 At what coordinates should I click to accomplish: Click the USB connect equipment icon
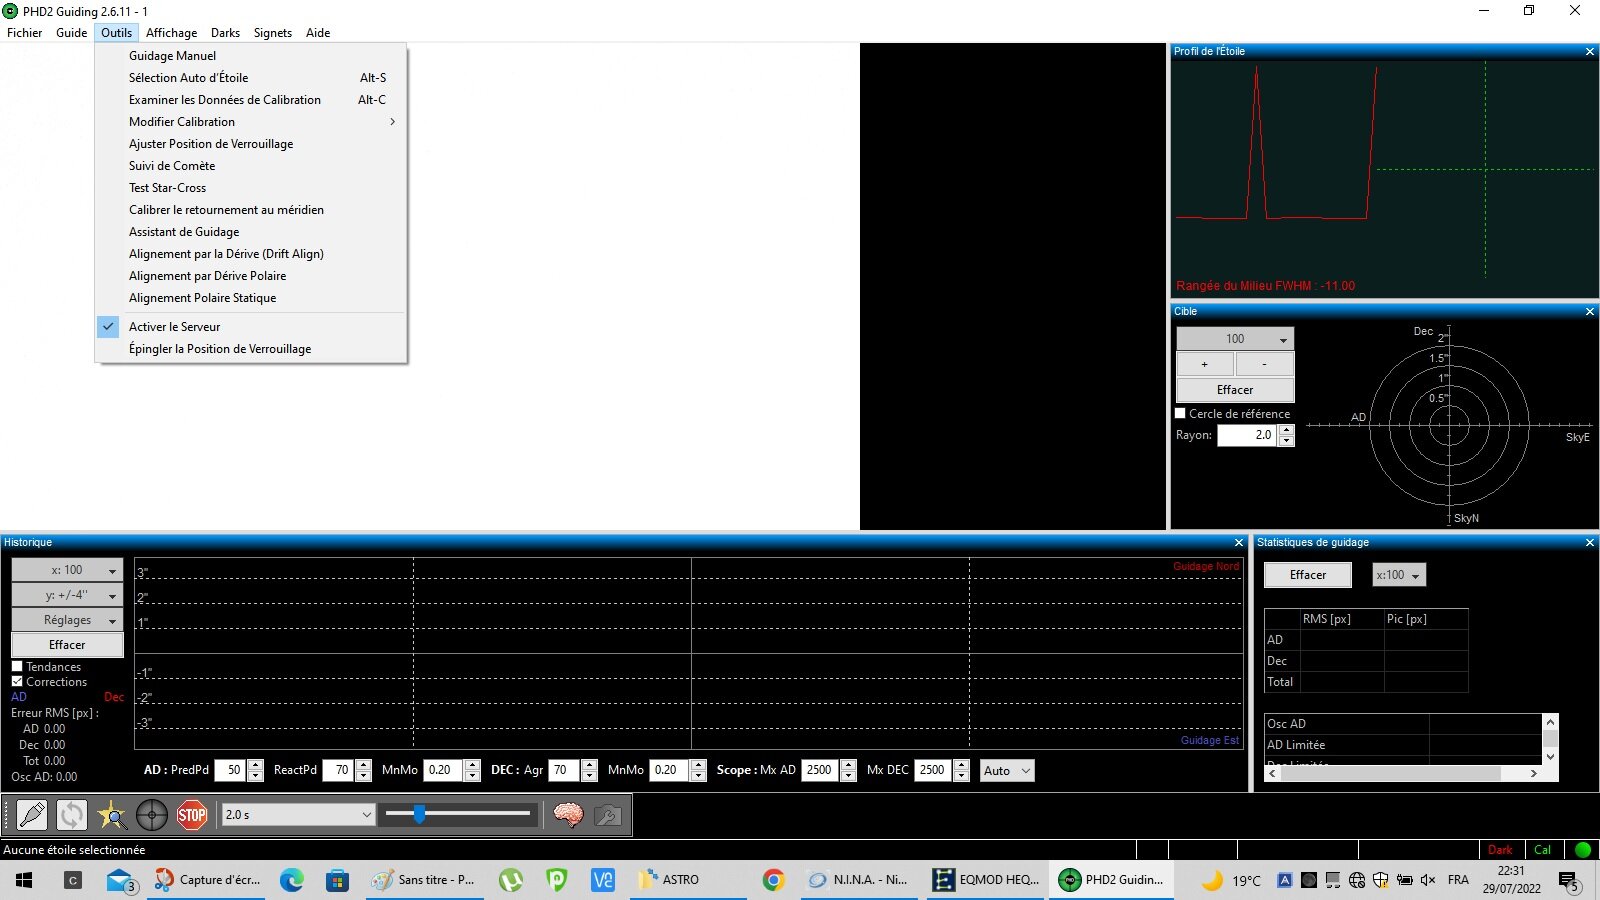click(32, 815)
